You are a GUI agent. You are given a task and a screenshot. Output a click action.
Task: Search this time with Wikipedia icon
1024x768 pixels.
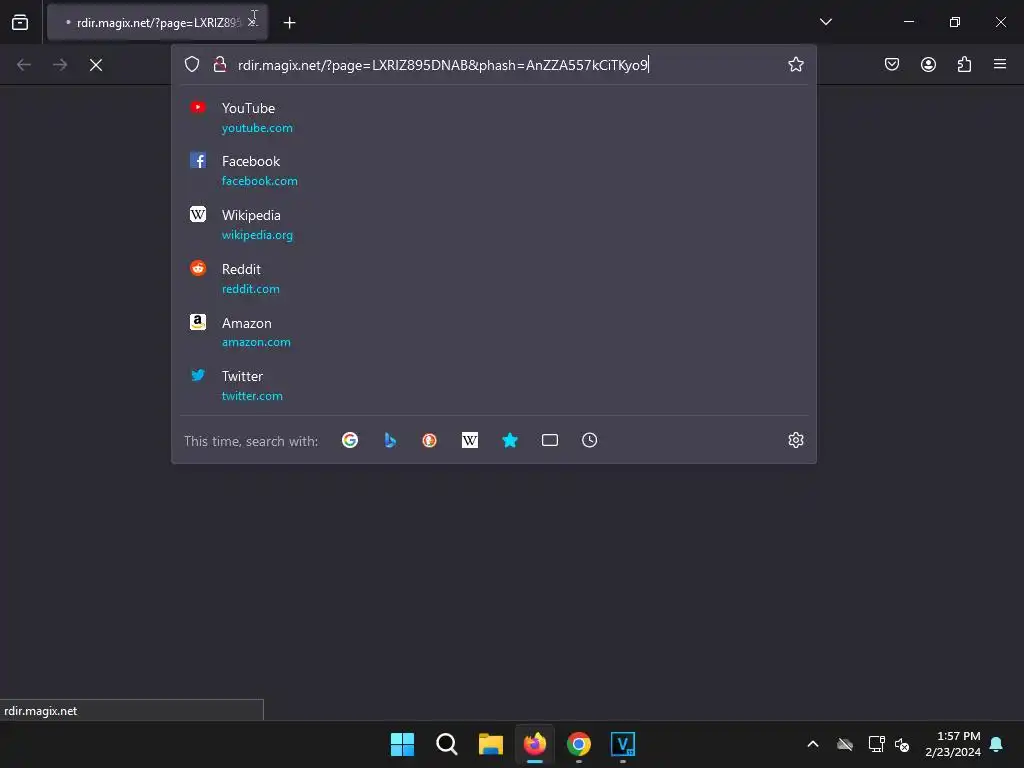coord(470,440)
